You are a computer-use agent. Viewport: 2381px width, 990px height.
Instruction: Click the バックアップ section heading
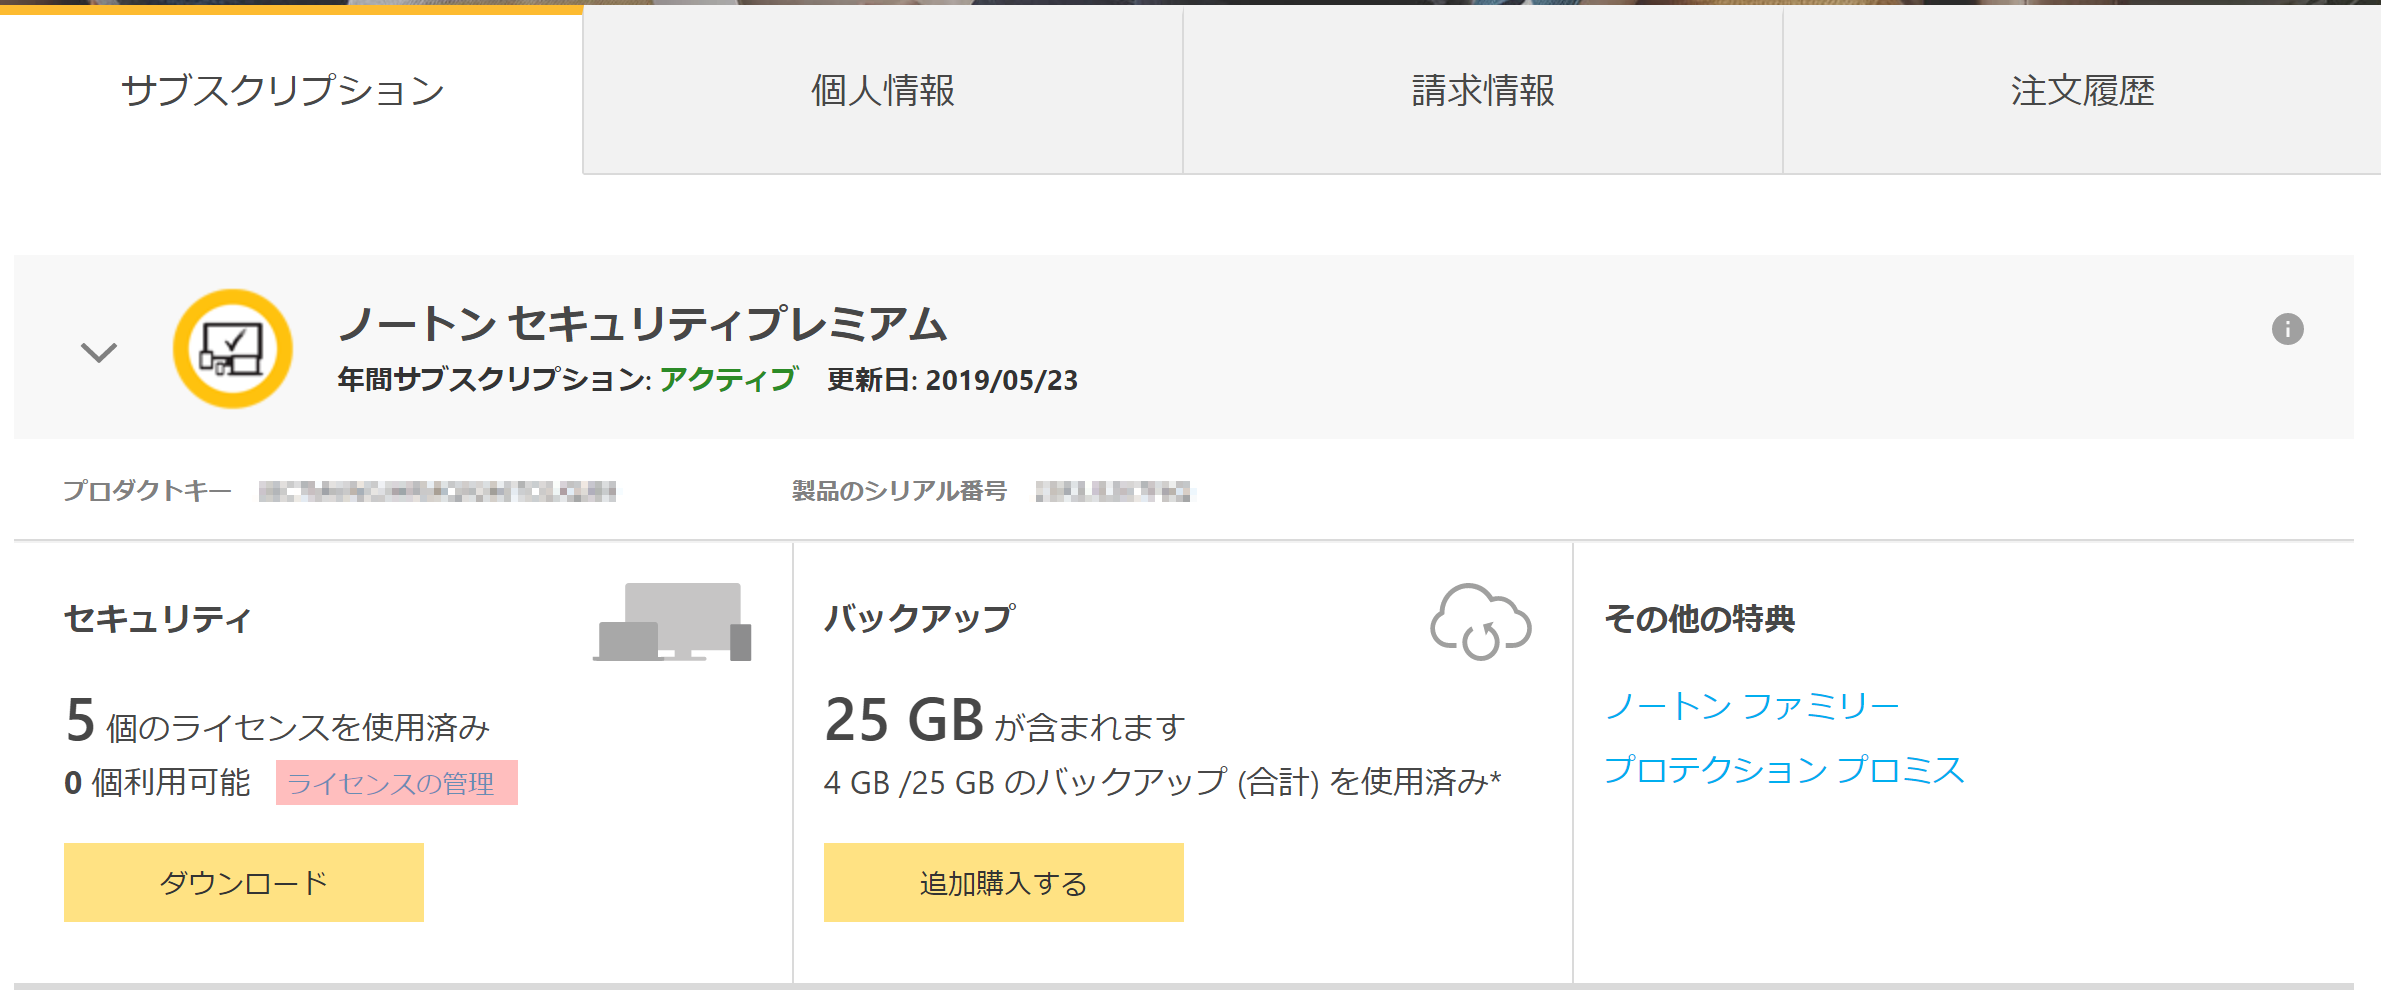click(x=920, y=619)
